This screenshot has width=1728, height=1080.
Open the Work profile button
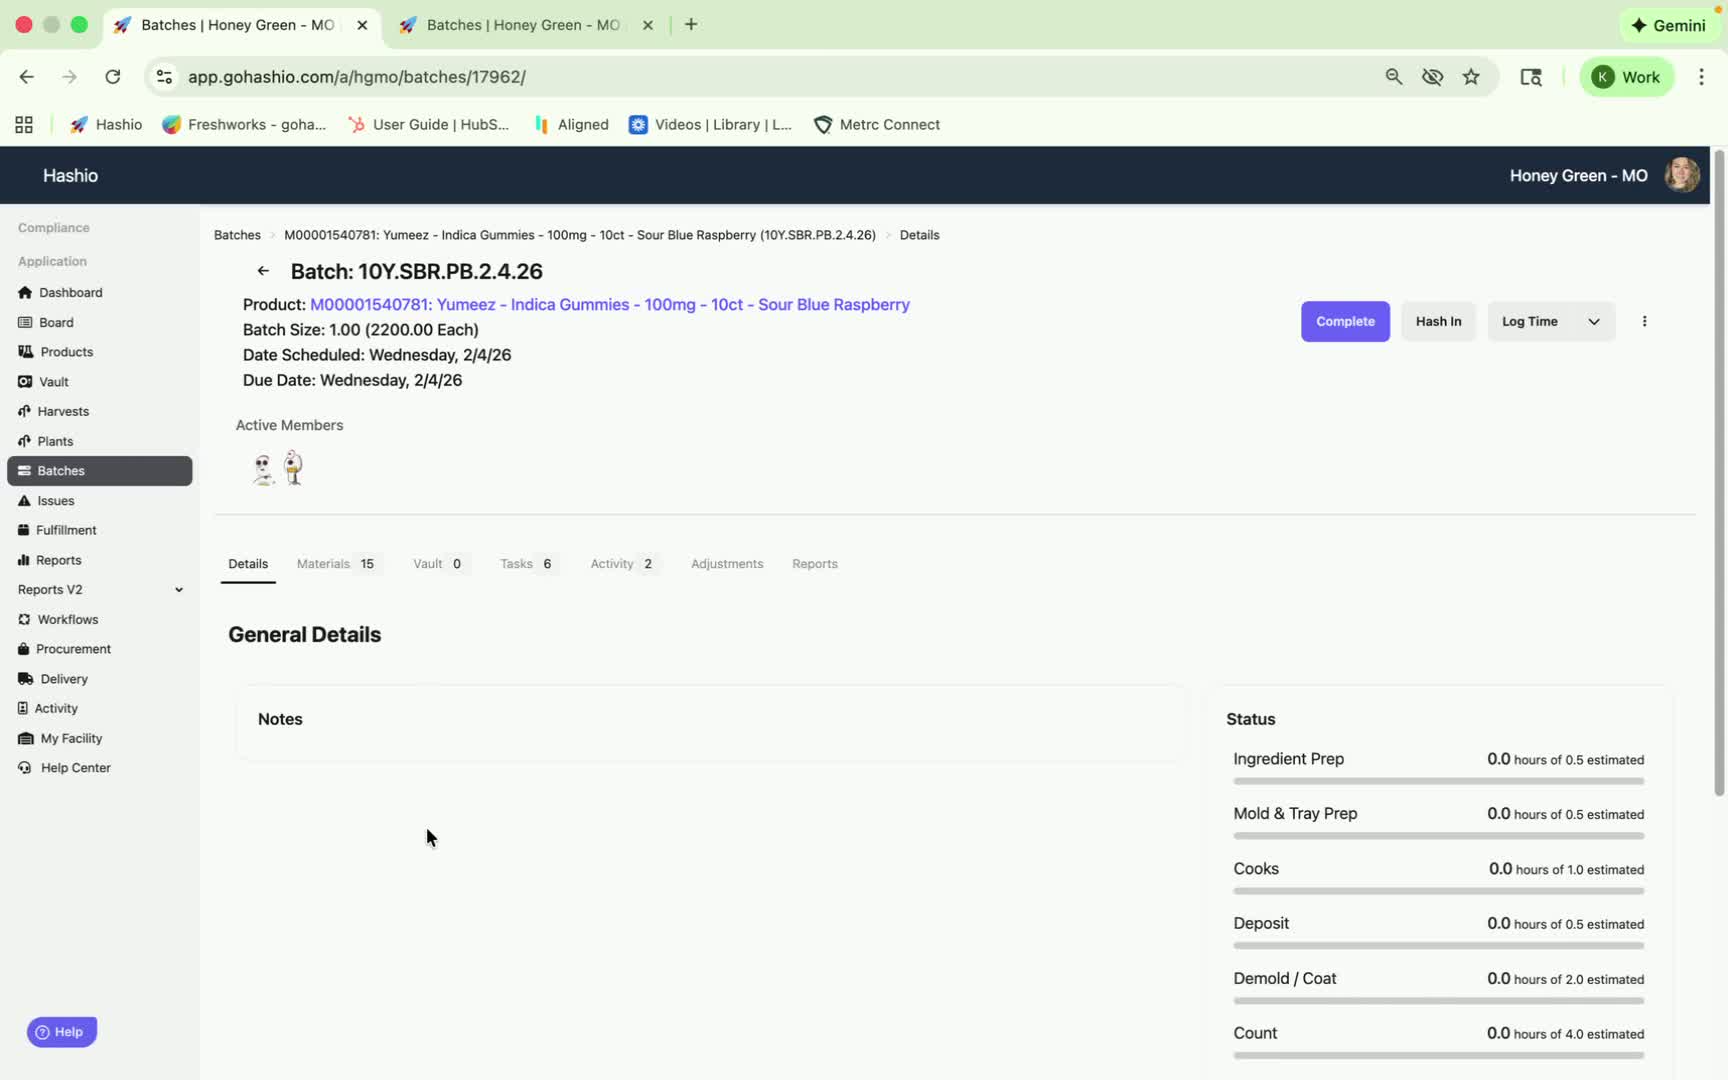point(1627,77)
